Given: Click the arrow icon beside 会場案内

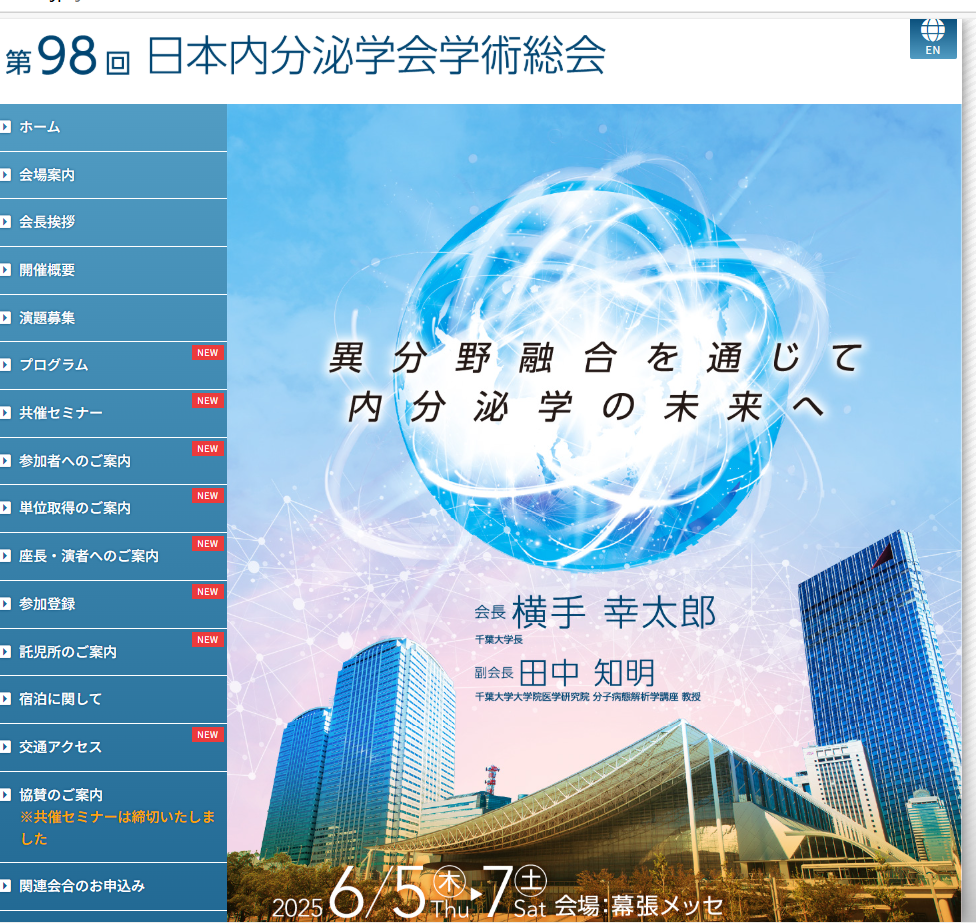Looking at the screenshot, I should pyautogui.click(x=6, y=175).
